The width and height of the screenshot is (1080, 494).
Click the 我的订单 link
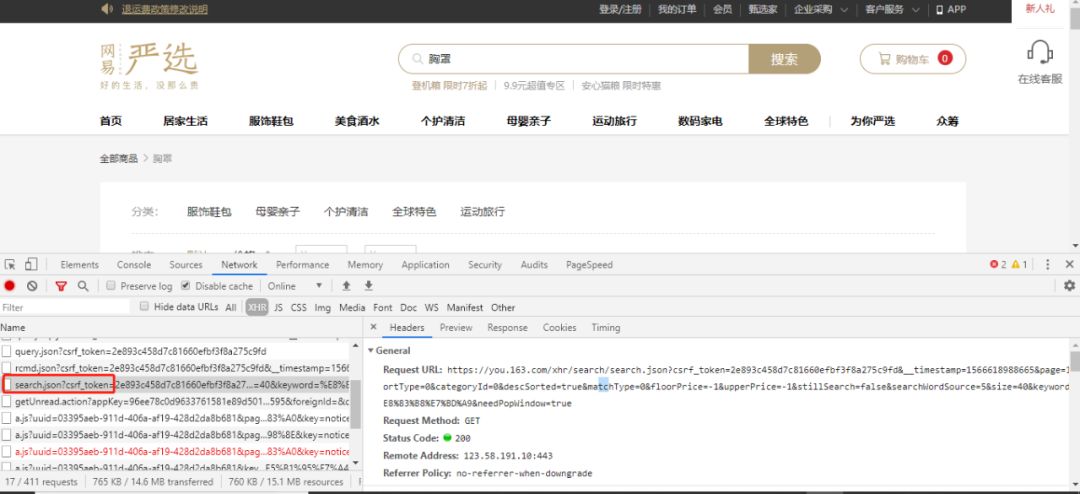tap(676, 10)
